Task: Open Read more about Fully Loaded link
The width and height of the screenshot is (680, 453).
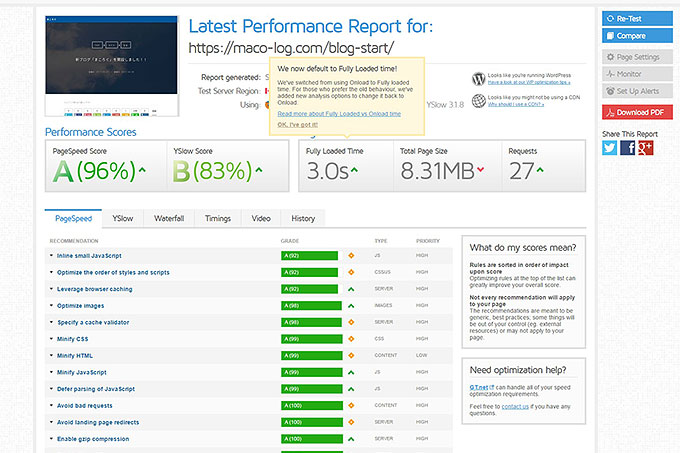Action: pos(339,114)
